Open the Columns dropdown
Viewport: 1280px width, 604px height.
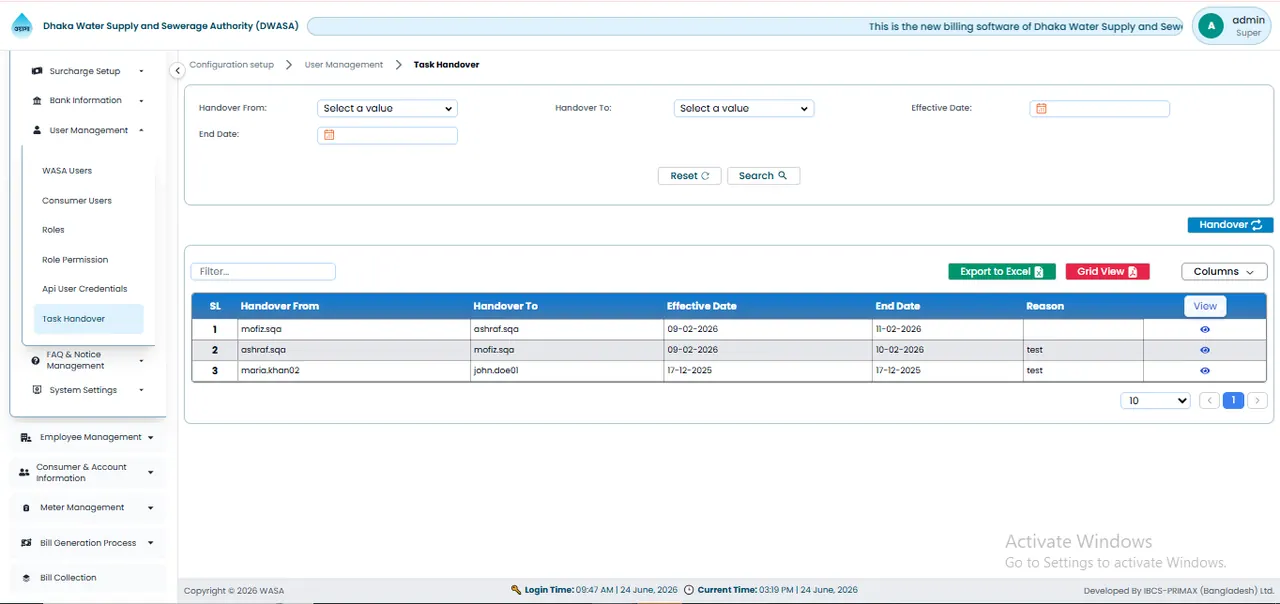click(1224, 271)
